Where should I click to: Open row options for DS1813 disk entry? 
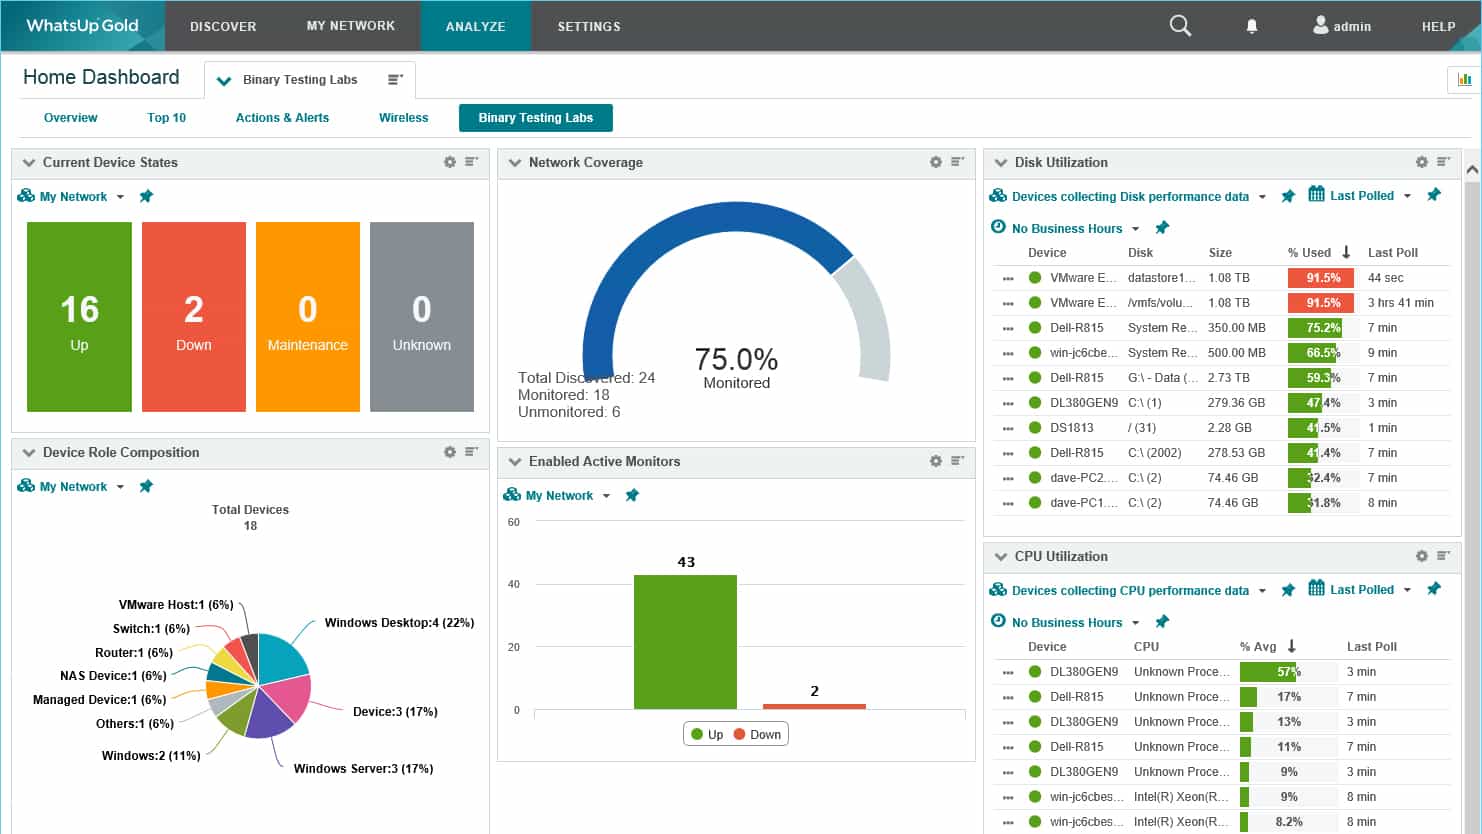coord(1008,428)
